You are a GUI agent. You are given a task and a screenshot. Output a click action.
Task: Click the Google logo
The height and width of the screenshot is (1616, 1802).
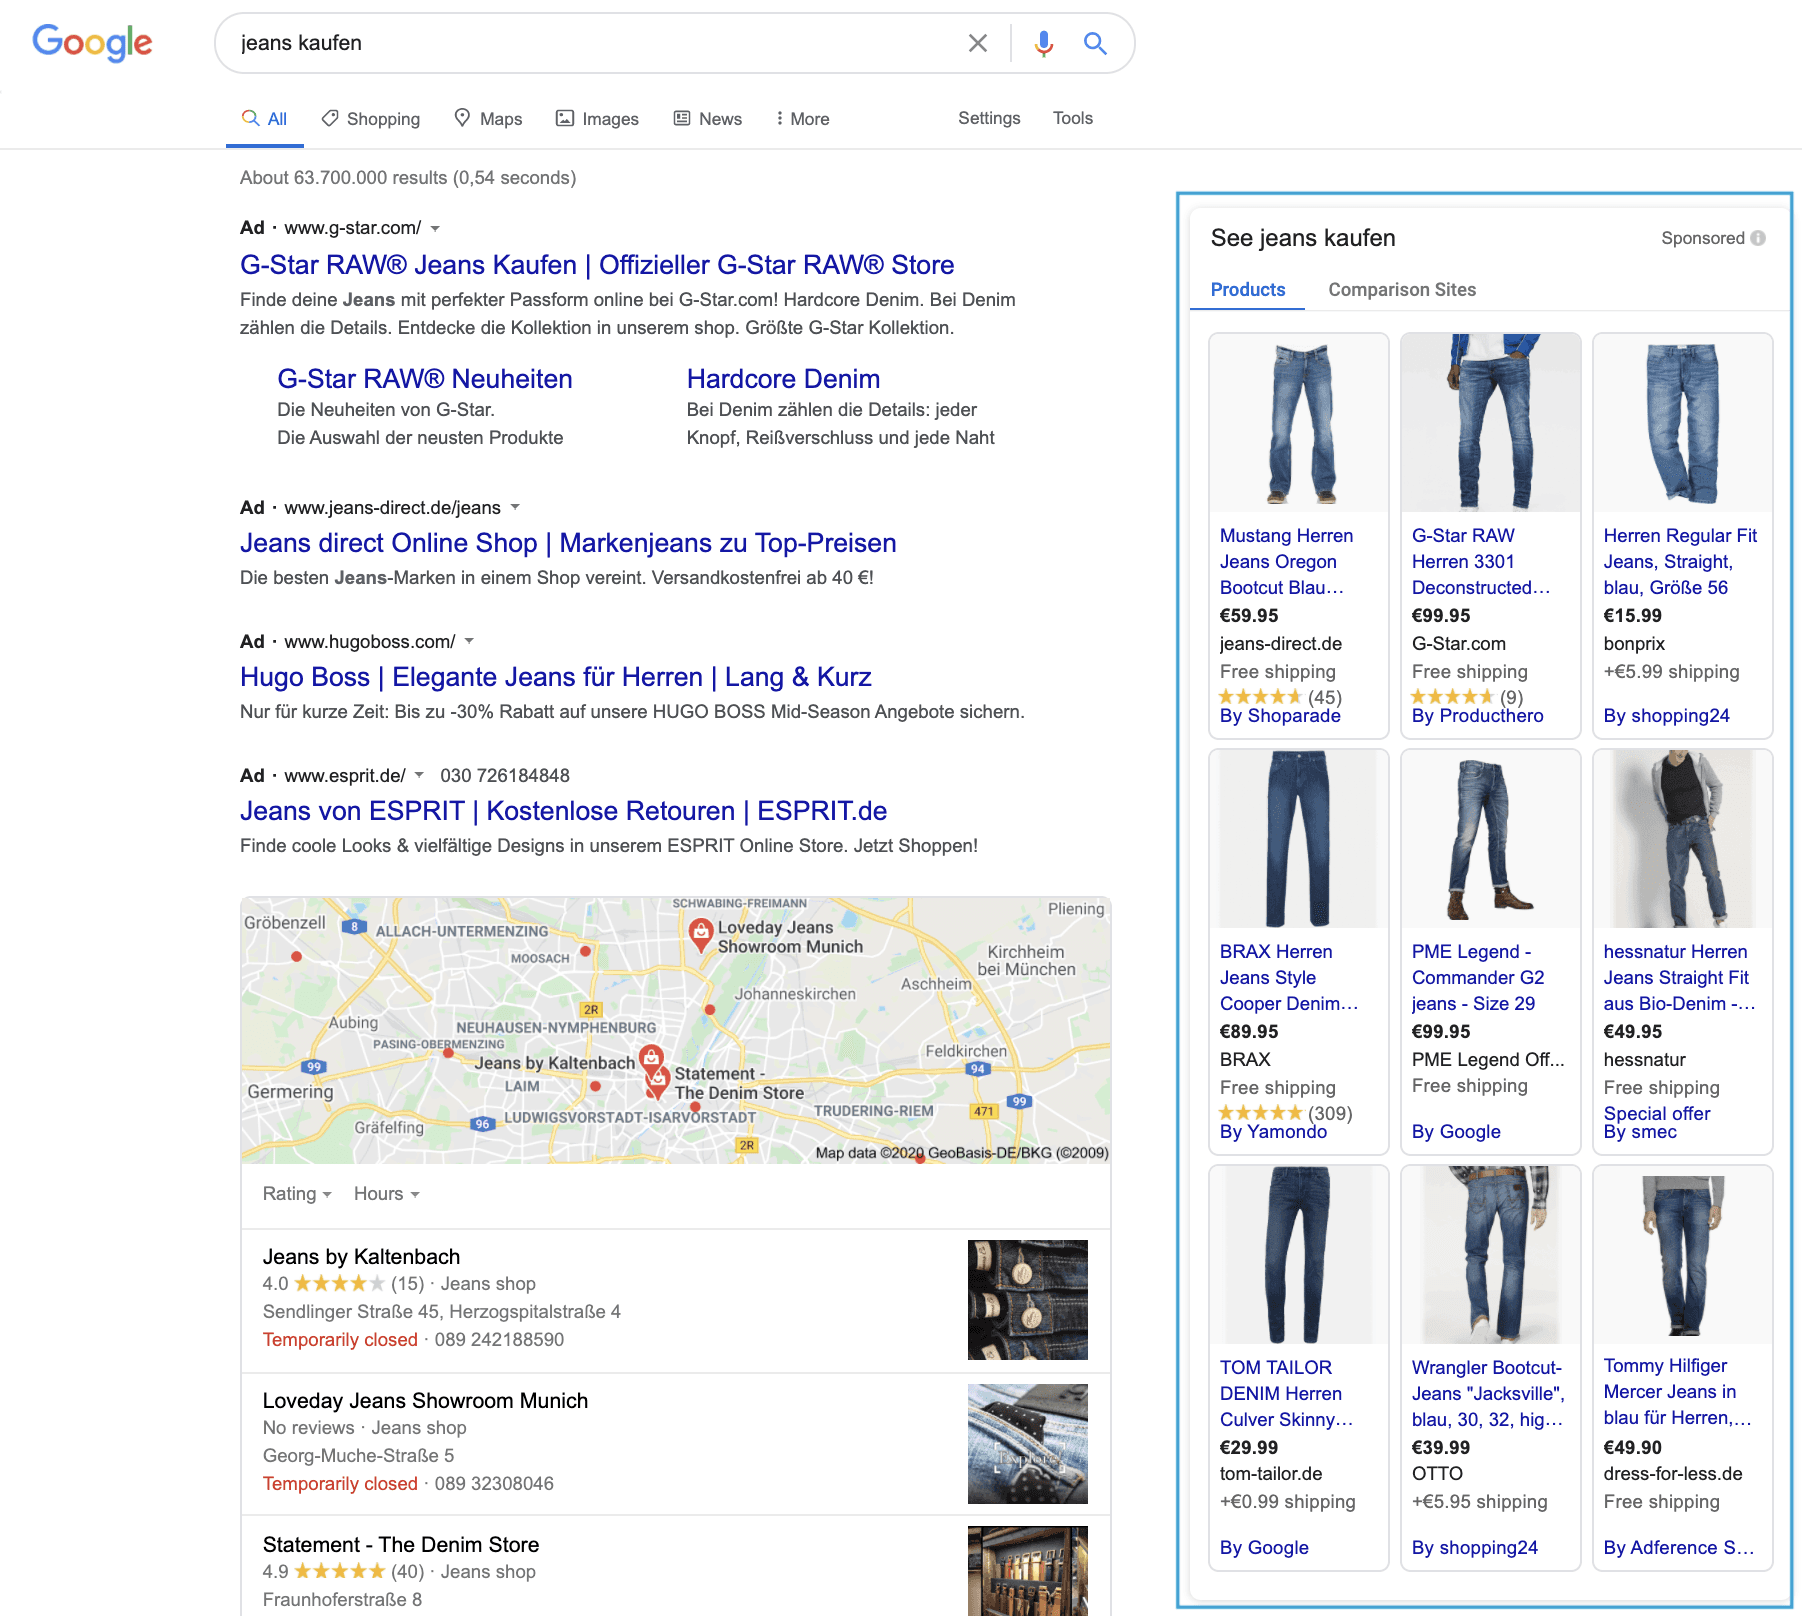pos(92,42)
